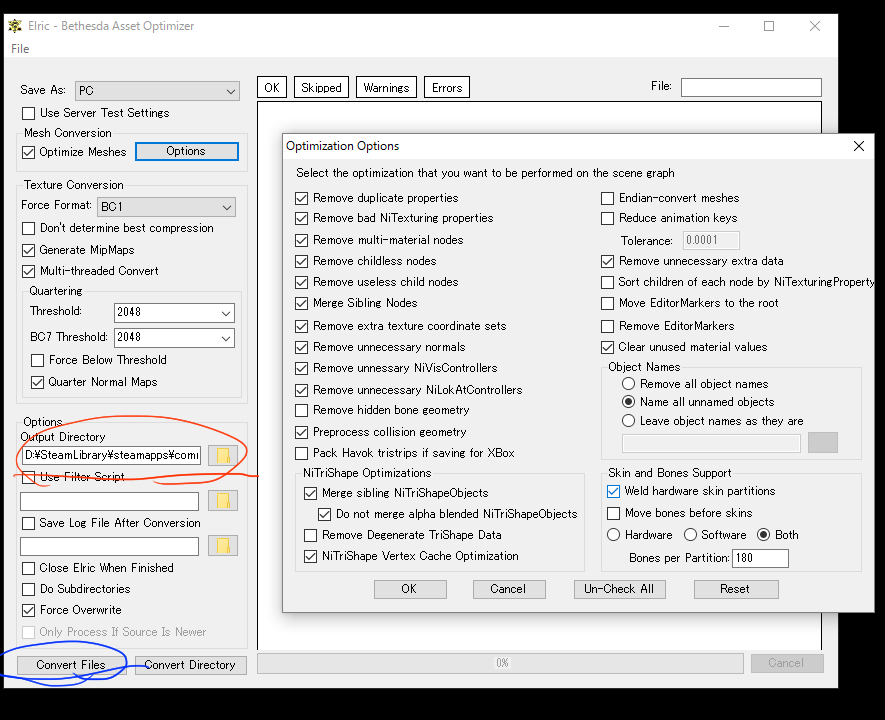Screen dimensions: 885x720
Task: Toggle Don't determine best compression
Action: pyautogui.click(x=29, y=229)
